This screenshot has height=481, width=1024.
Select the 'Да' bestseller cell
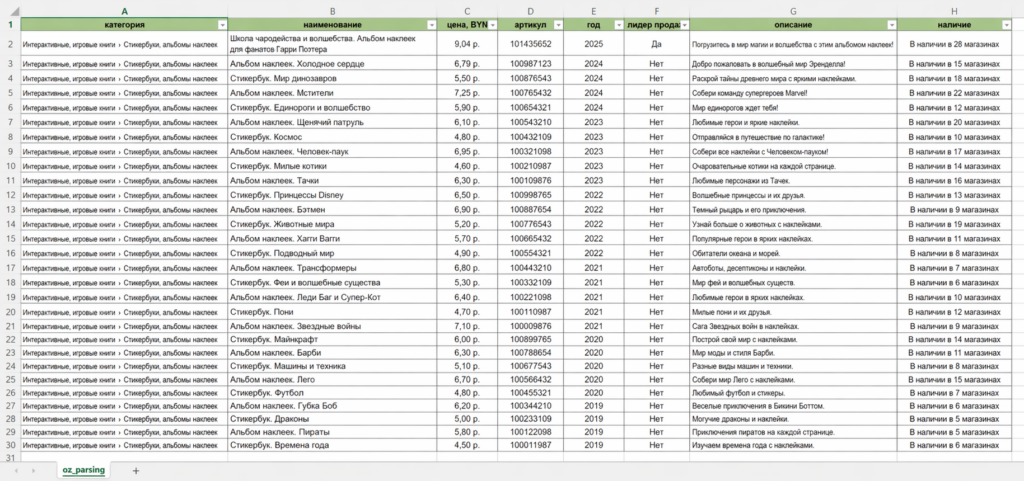tap(656, 44)
